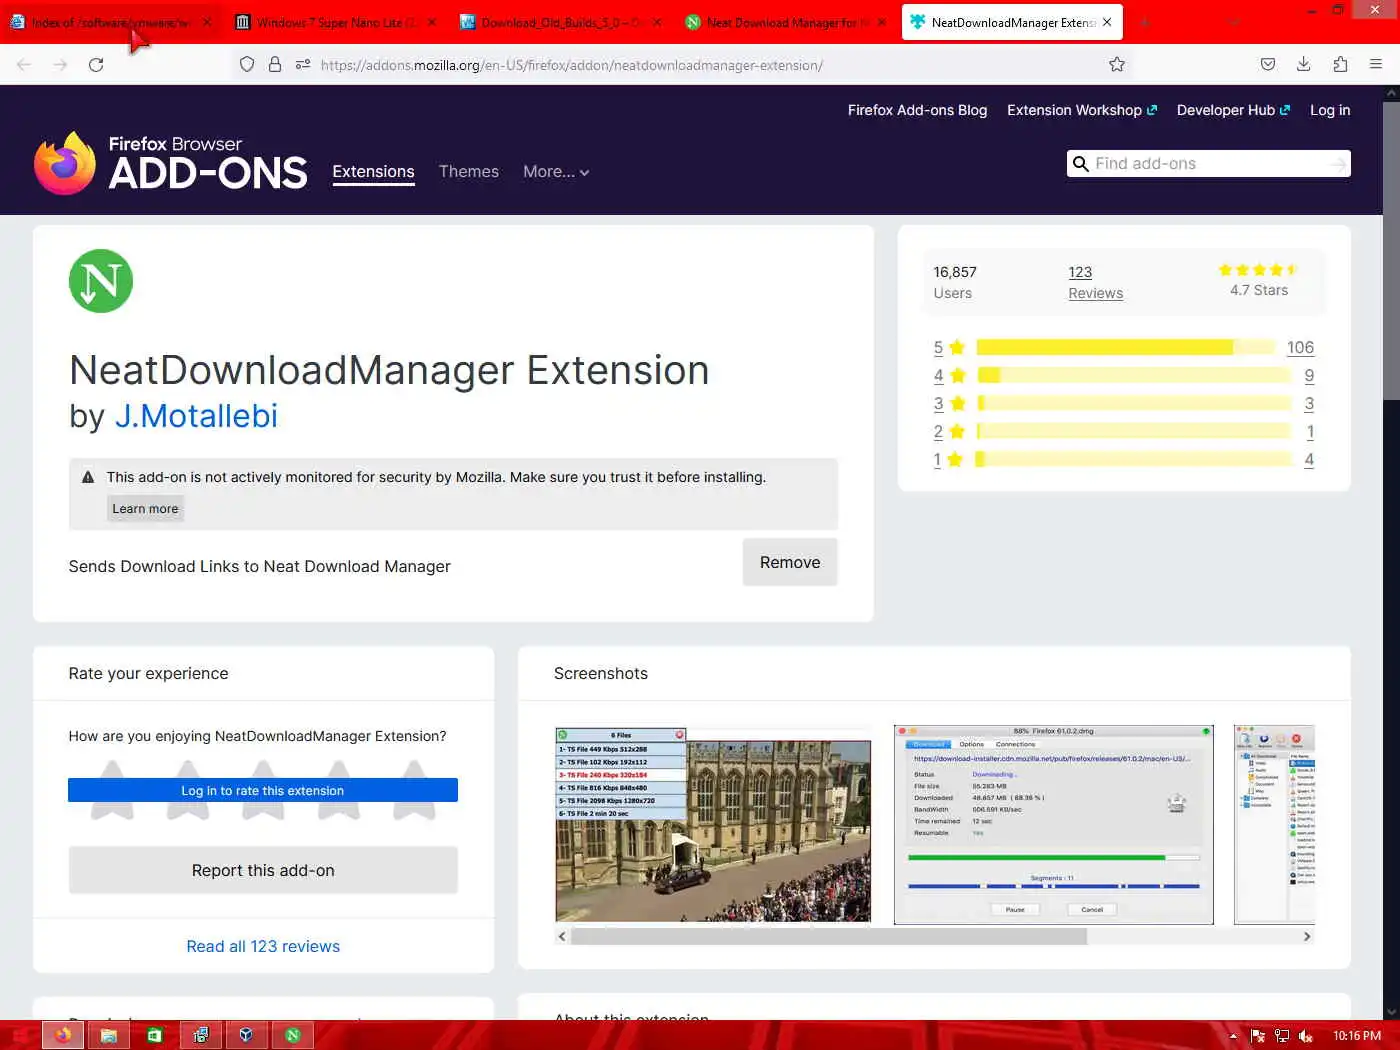Close the Windows 7 Super Nano Lite tab
The height and width of the screenshot is (1050, 1400).
pyautogui.click(x=432, y=22)
